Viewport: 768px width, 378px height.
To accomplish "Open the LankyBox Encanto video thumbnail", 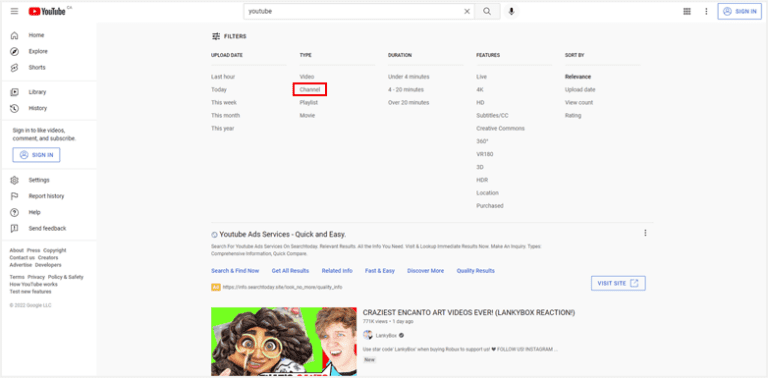I will pyautogui.click(x=284, y=342).
